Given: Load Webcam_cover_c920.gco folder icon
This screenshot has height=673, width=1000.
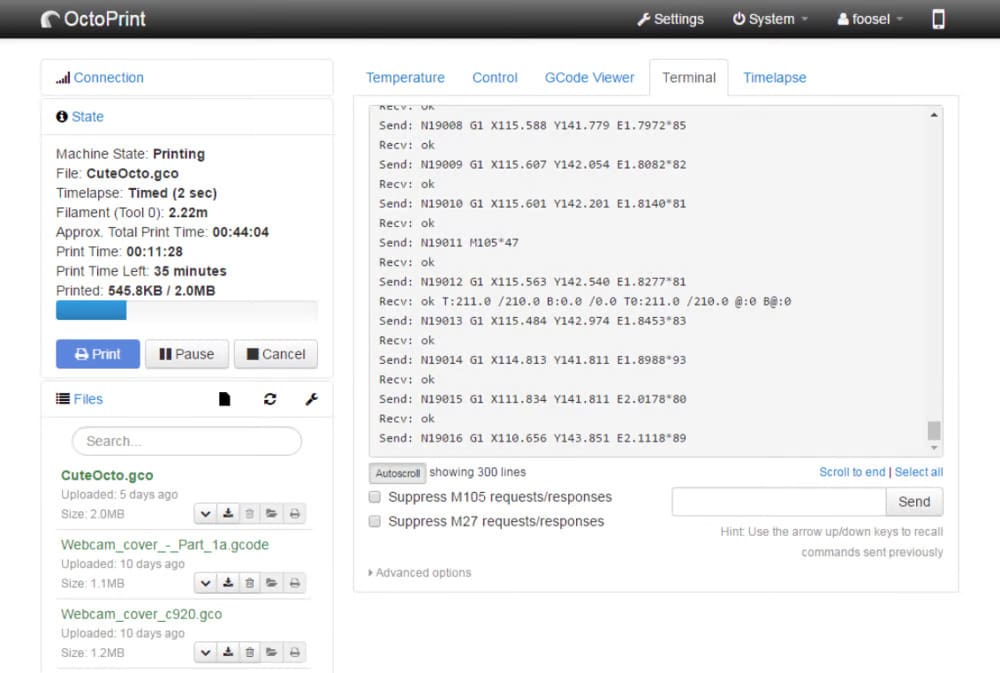Looking at the screenshot, I should click(x=272, y=653).
